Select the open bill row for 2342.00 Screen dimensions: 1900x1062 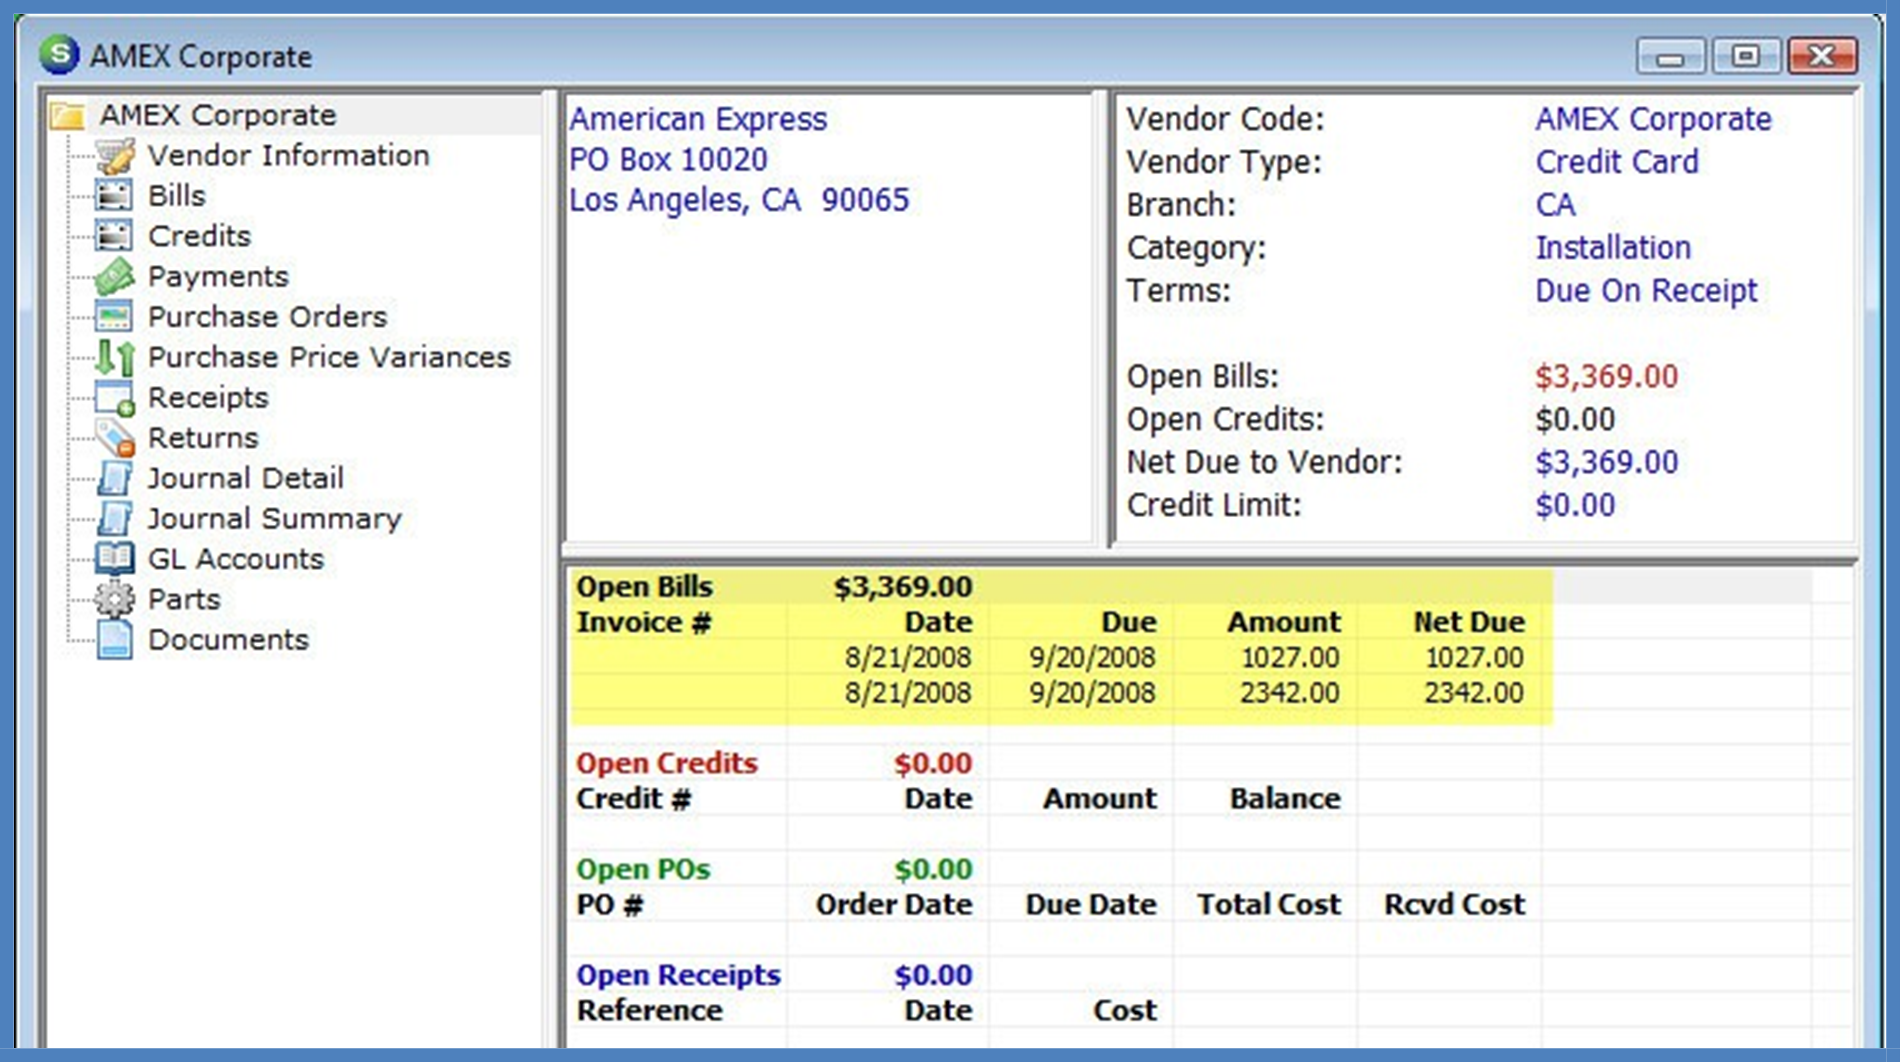(1060, 693)
